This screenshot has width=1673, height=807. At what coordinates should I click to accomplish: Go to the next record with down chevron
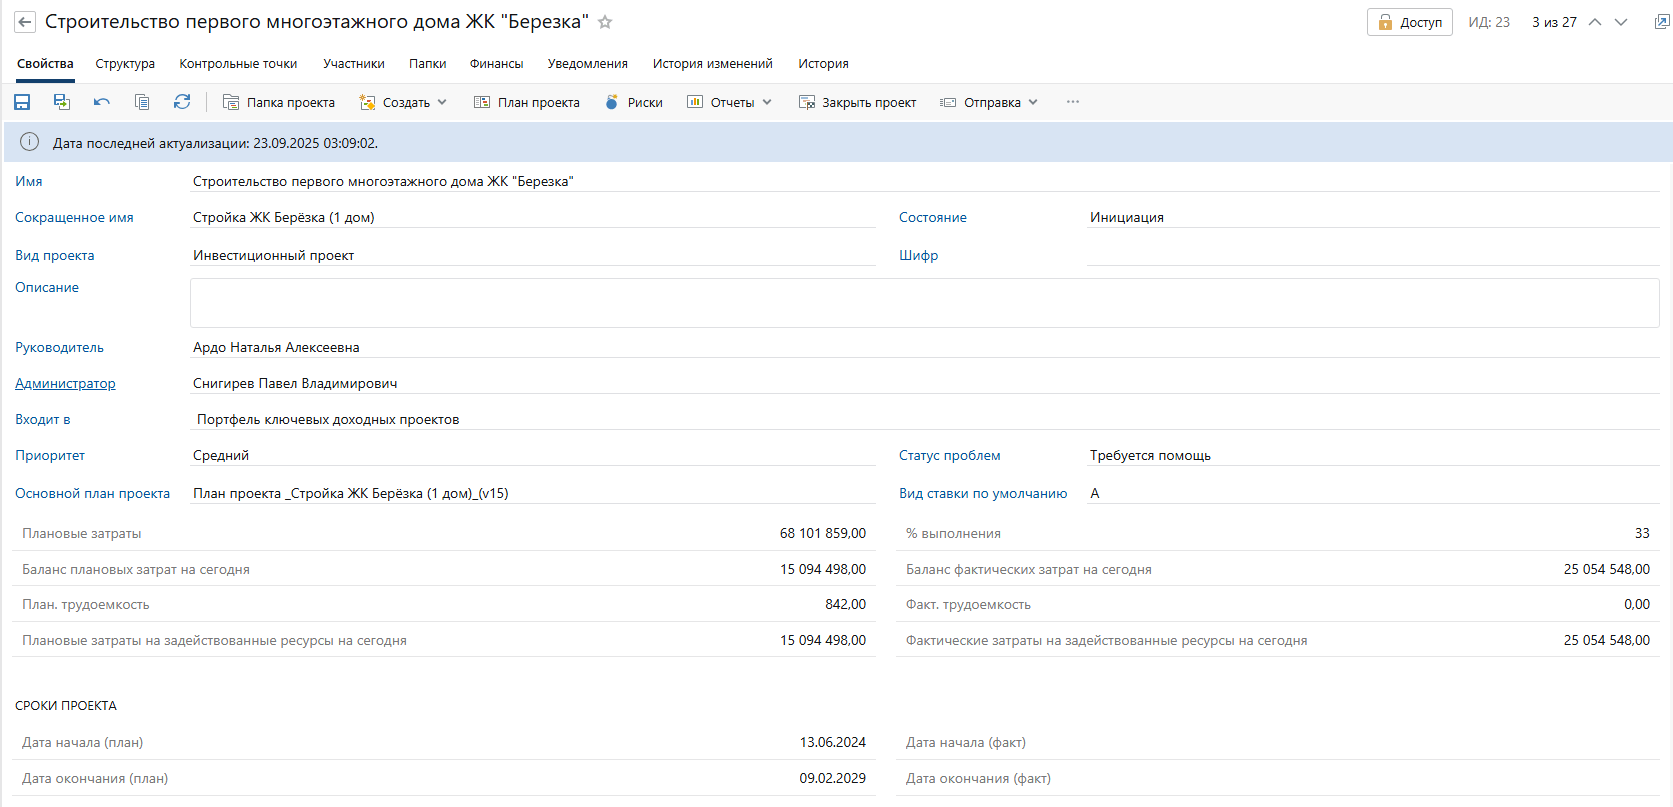pos(1621,22)
